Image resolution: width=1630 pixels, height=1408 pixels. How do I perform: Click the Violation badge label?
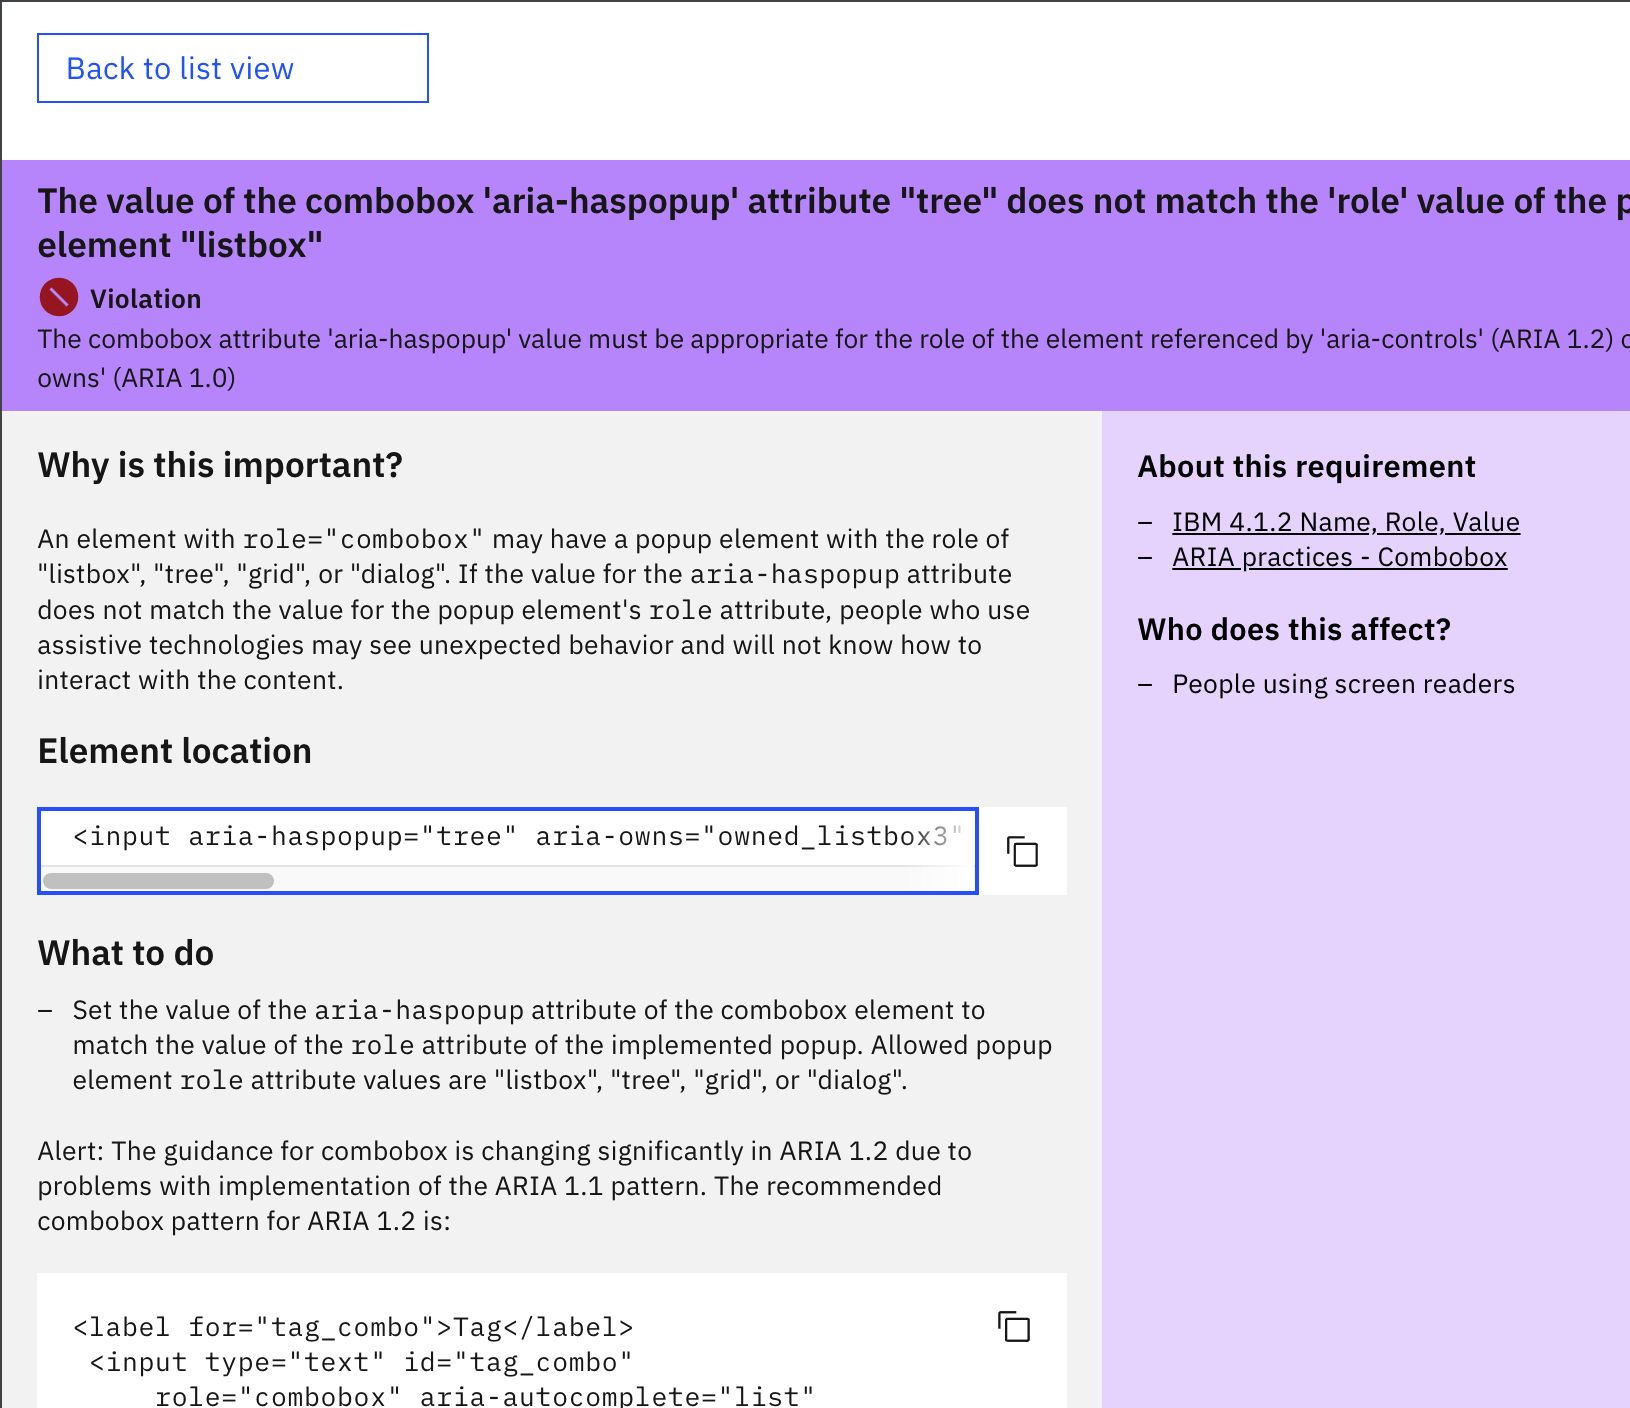(145, 298)
